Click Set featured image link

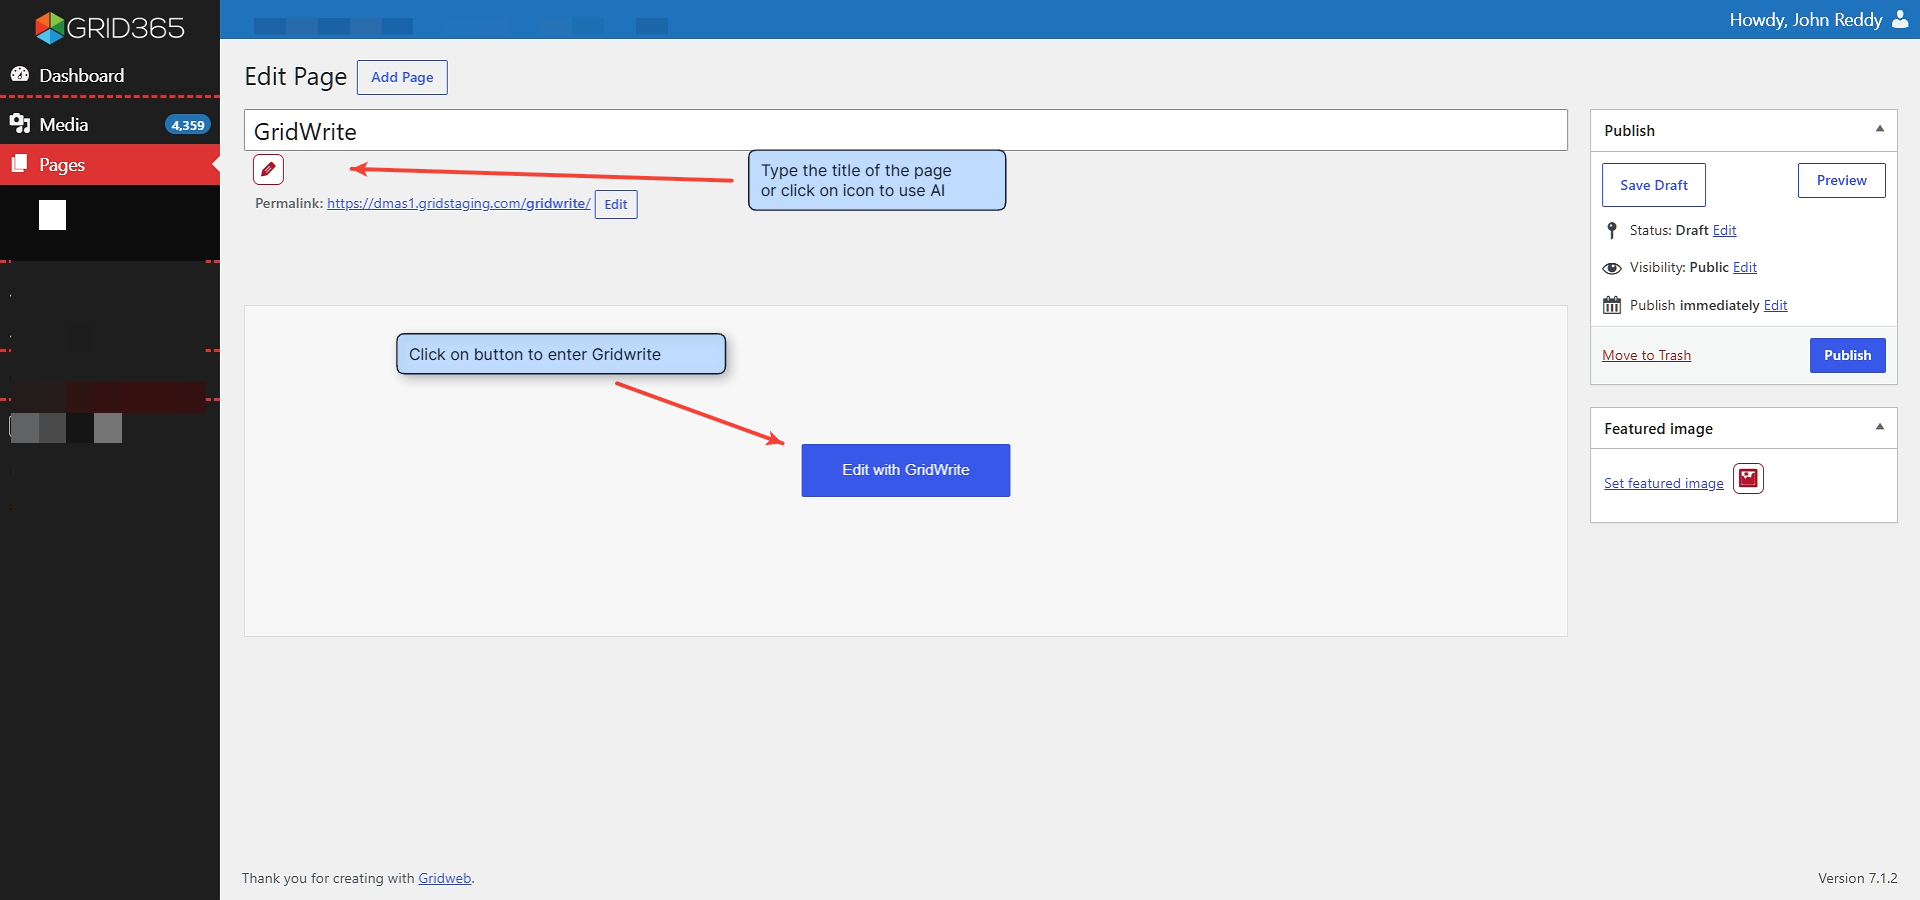tap(1664, 483)
